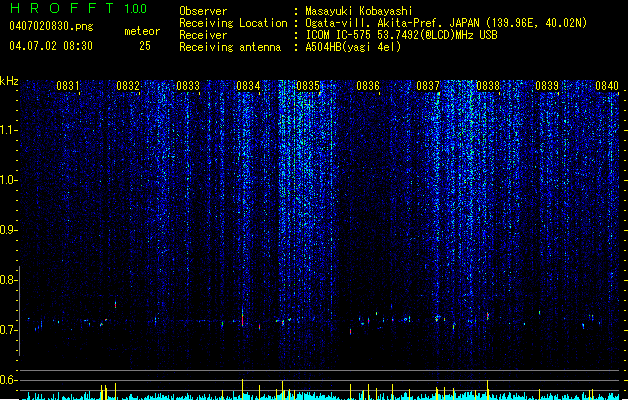Click the 0.6 frequency axis label
629x400 pixels.
pos(8,380)
